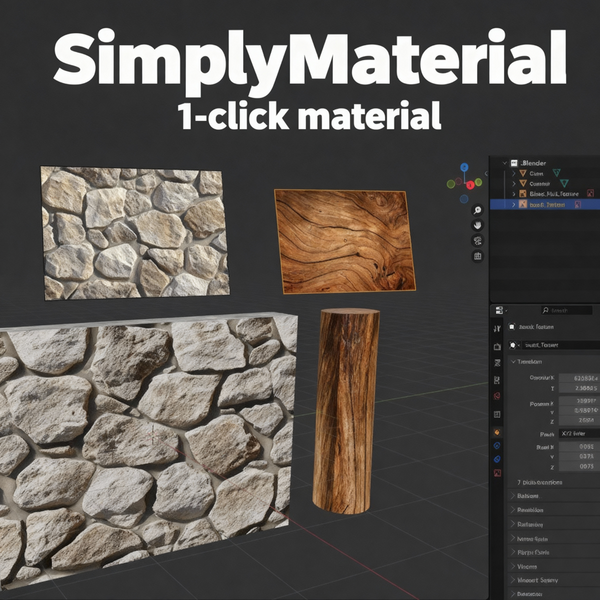The height and width of the screenshot is (600, 600).
Task: Click the properties panel search field
Action: pyautogui.click(x=566, y=310)
